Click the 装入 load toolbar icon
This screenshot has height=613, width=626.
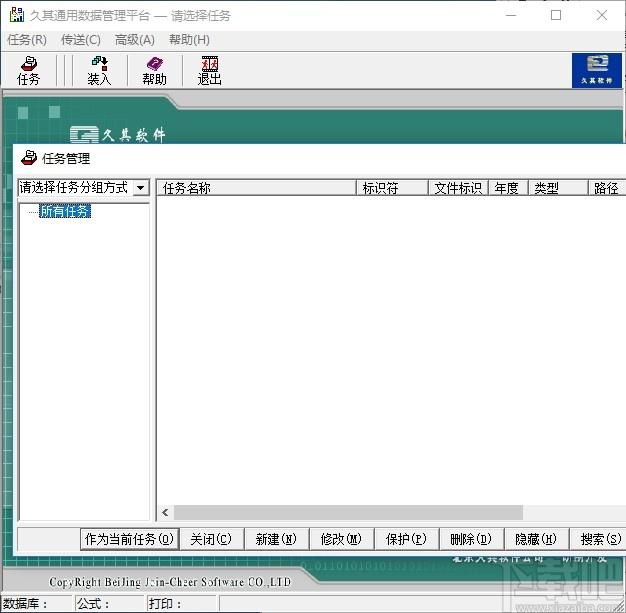point(99,71)
